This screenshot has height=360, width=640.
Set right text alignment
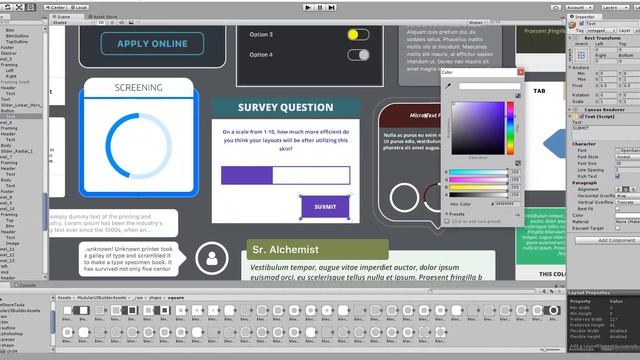[x=633, y=189]
